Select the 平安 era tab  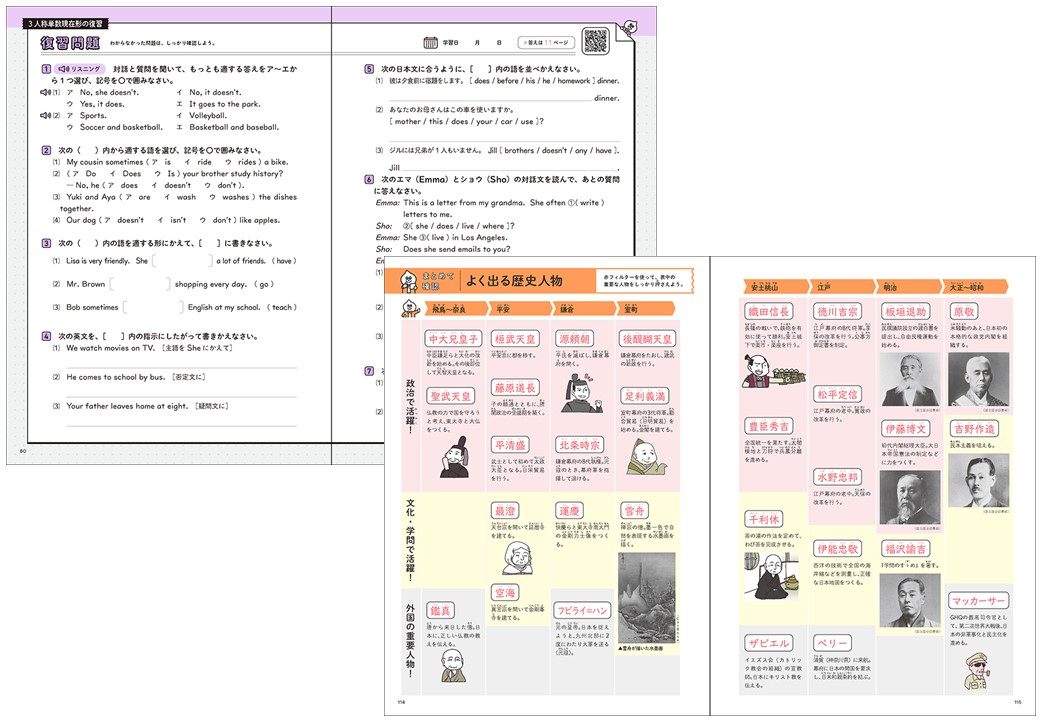[519, 308]
